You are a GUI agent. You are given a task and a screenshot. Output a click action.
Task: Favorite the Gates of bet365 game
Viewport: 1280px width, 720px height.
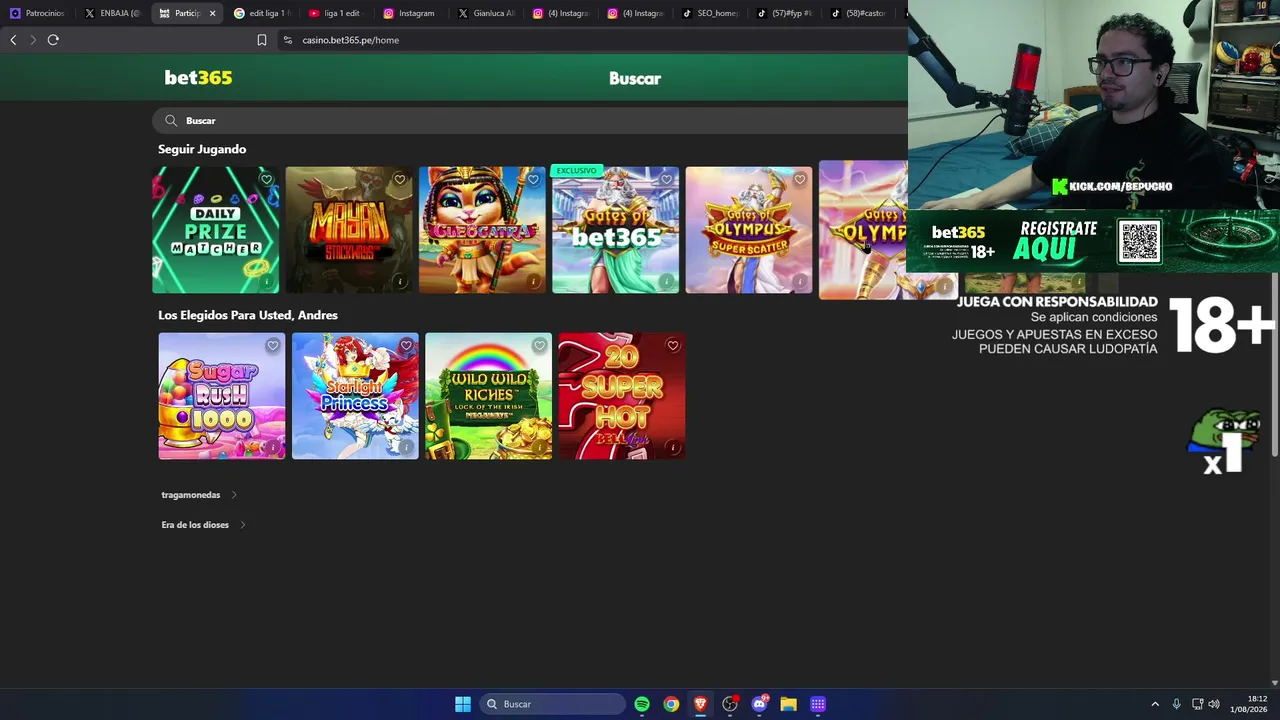tap(666, 180)
